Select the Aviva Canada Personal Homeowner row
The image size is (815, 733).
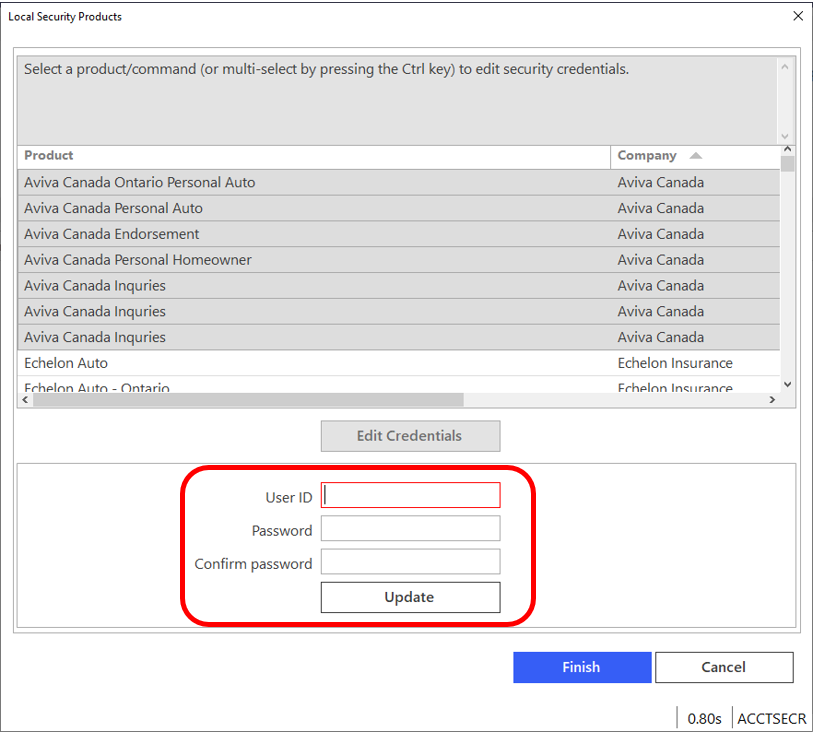click(399, 260)
